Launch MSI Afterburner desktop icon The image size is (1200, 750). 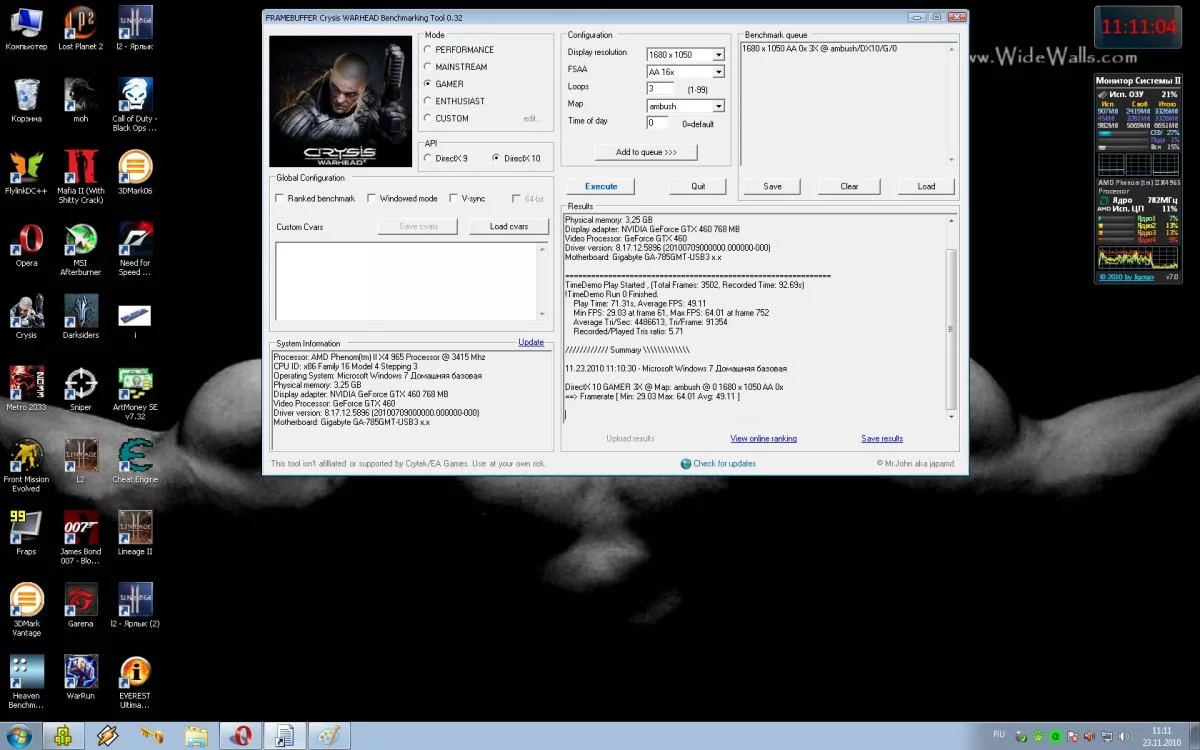pyautogui.click(x=80, y=240)
